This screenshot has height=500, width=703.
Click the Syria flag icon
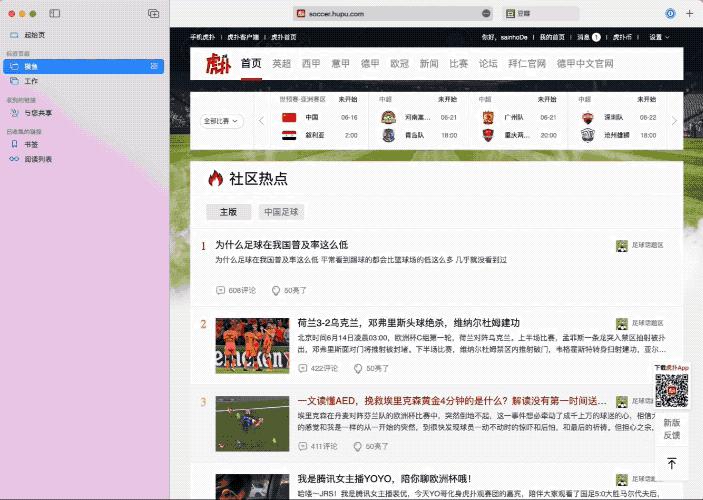[289, 135]
